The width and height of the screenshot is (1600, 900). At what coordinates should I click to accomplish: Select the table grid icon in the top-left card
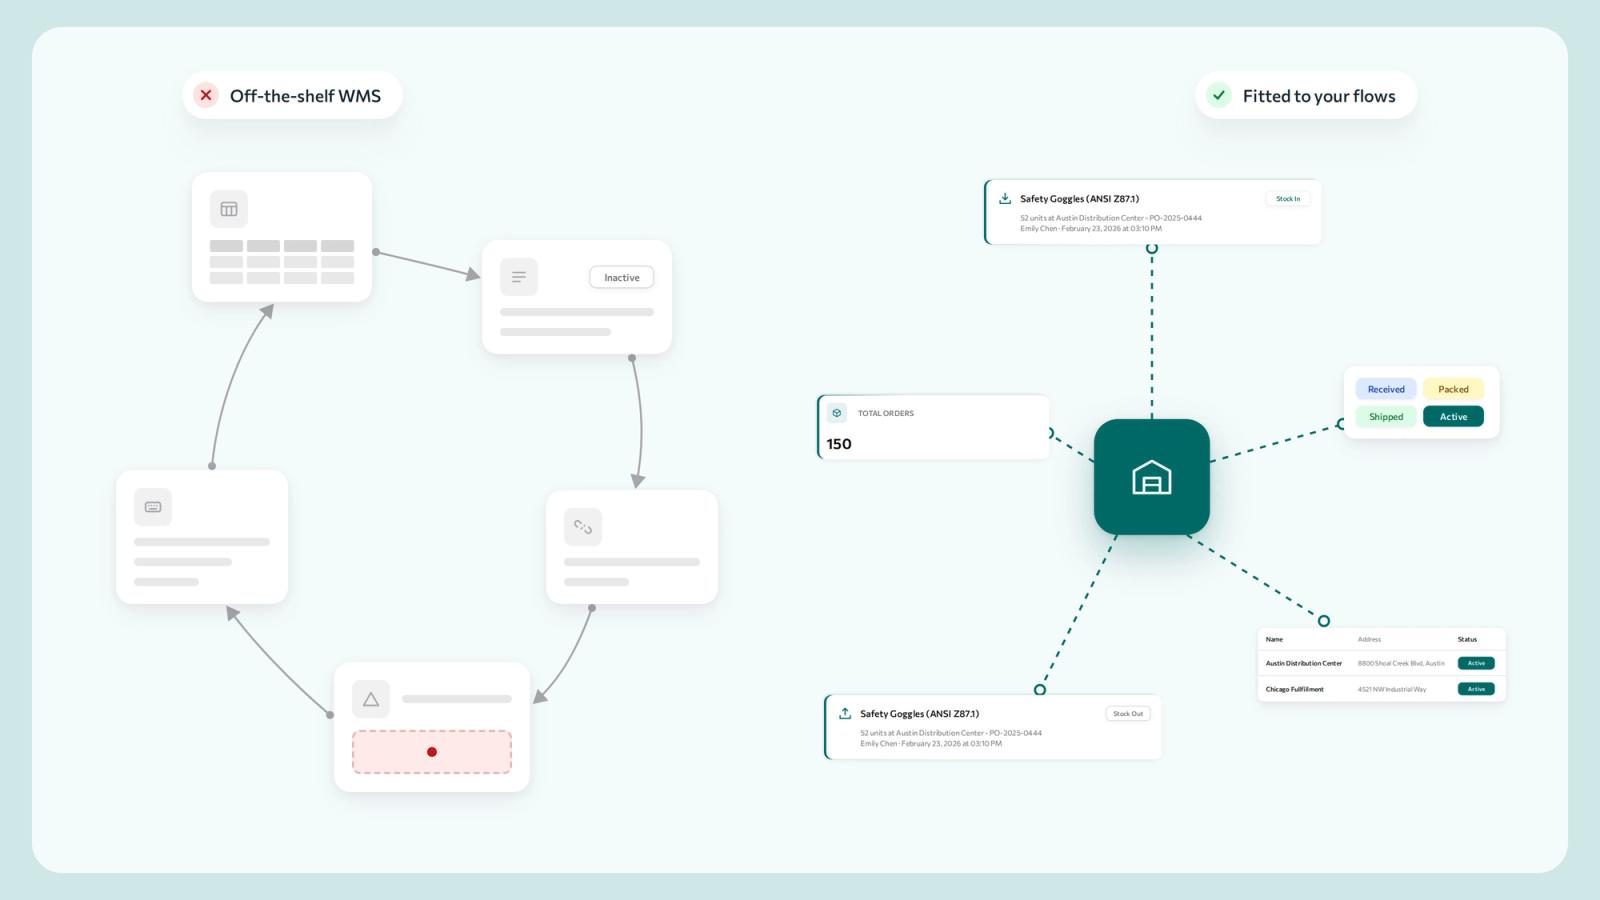(229, 209)
